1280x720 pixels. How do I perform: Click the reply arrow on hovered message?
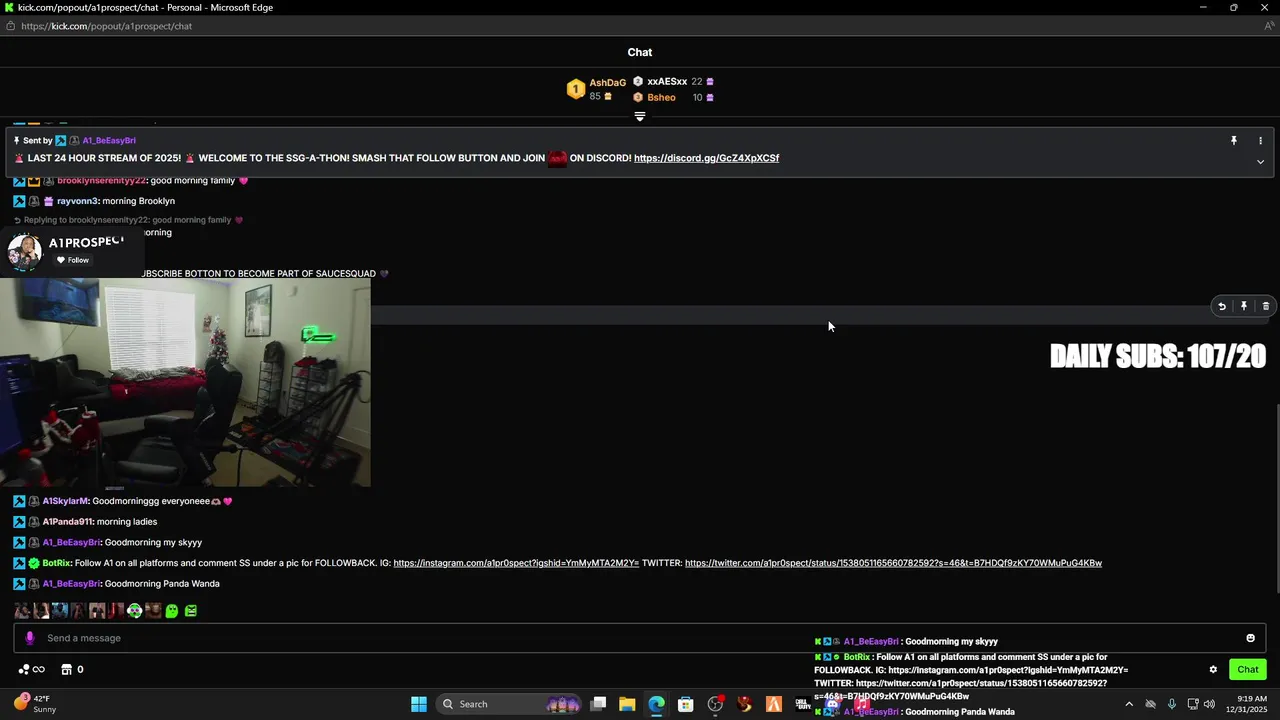pyautogui.click(x=1221, y=307)
